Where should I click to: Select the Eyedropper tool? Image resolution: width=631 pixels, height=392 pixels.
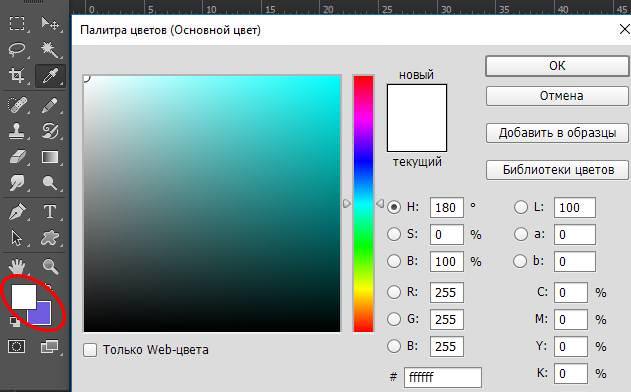coord(50,75)
